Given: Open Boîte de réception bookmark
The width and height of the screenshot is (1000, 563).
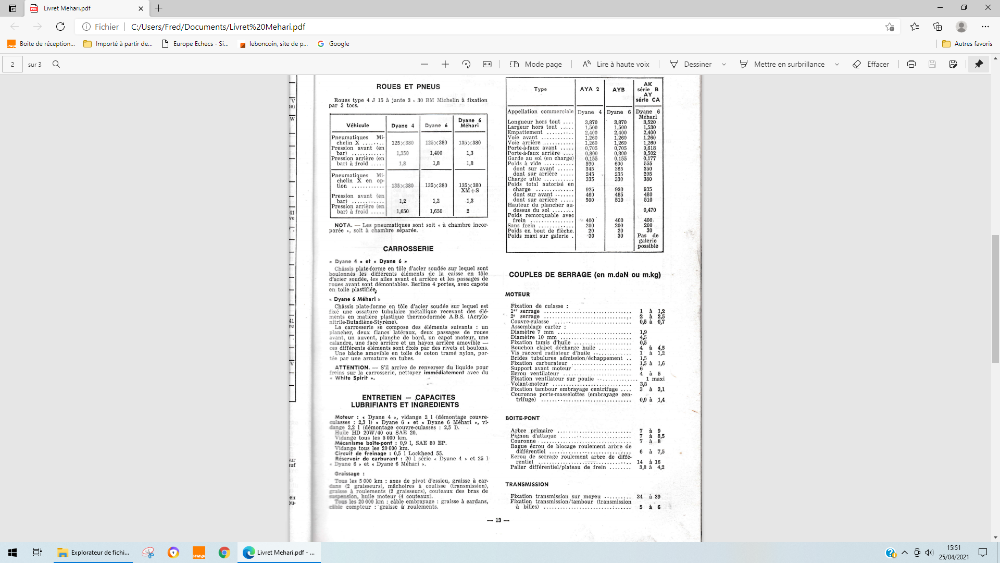Looking at the screenshot, I should [x=41, y=44].
